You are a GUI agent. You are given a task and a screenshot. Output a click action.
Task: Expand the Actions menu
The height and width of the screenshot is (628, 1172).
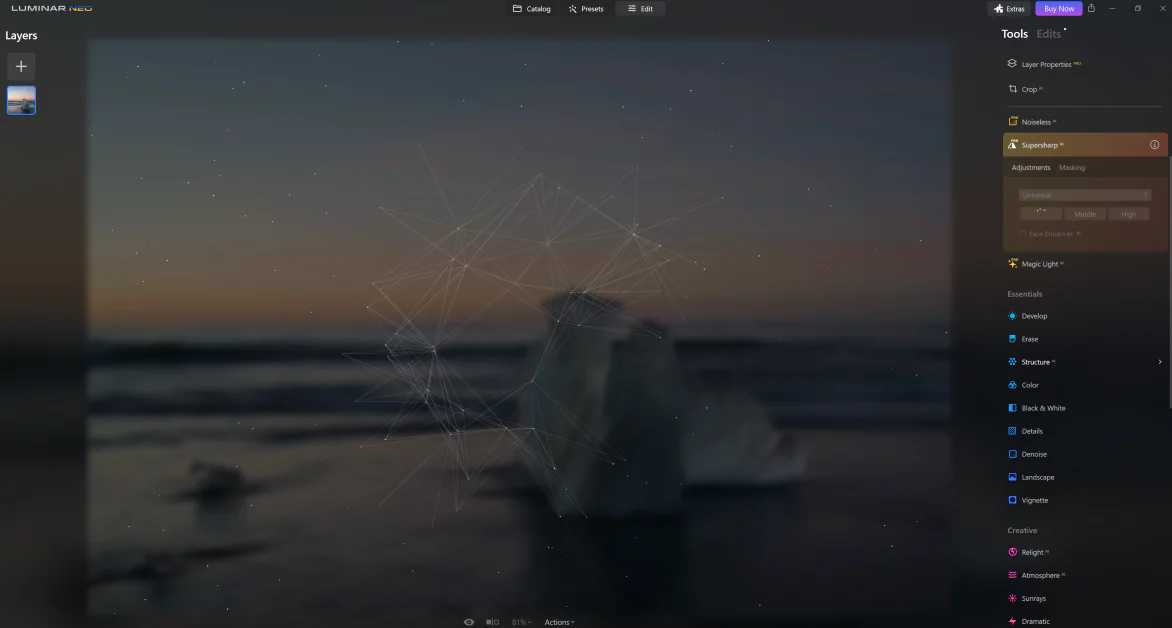[x=559, y=622]
